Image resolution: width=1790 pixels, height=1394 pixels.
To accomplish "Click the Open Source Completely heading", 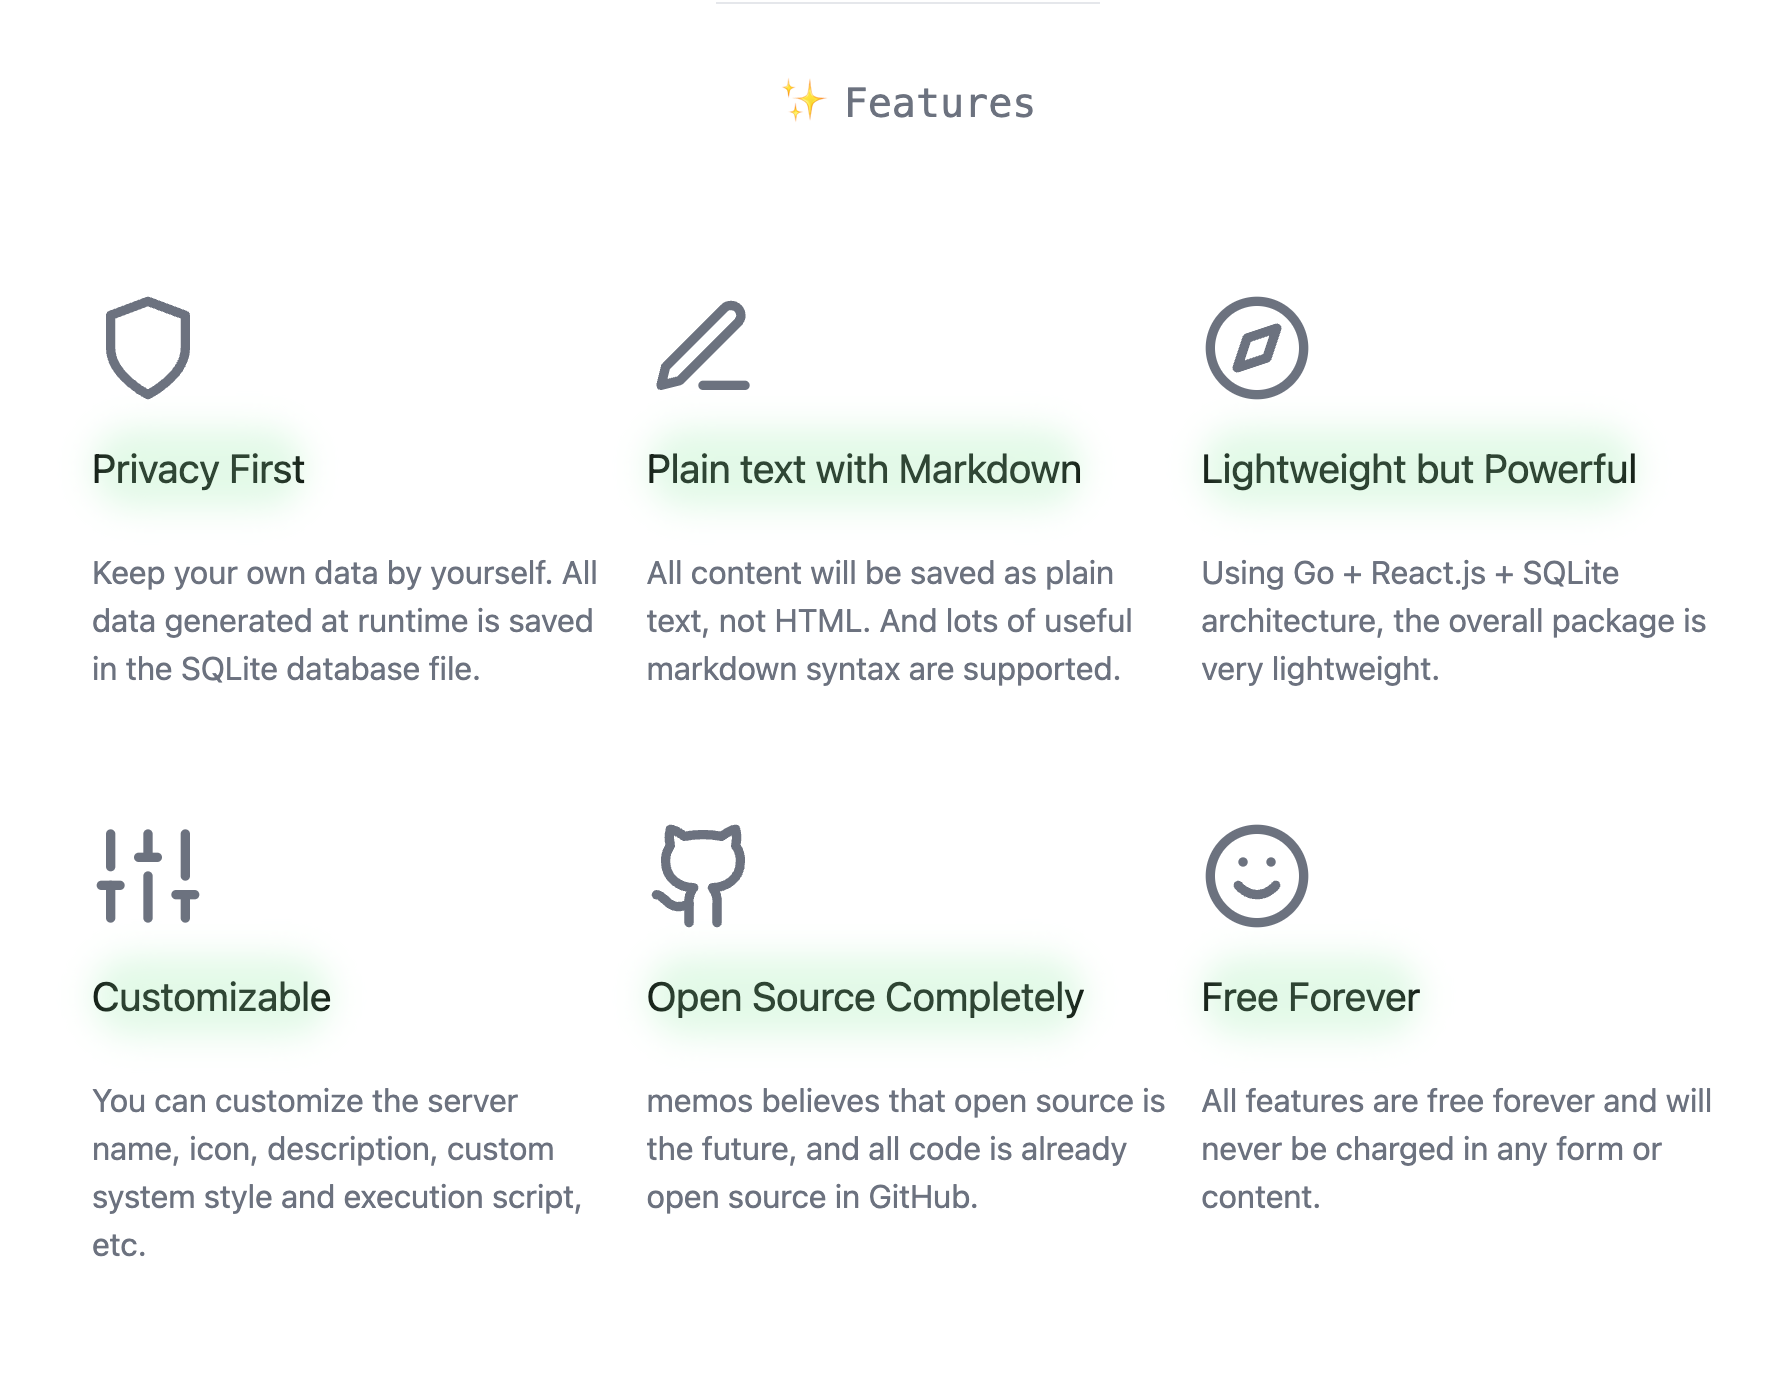I will coord(865,998).
